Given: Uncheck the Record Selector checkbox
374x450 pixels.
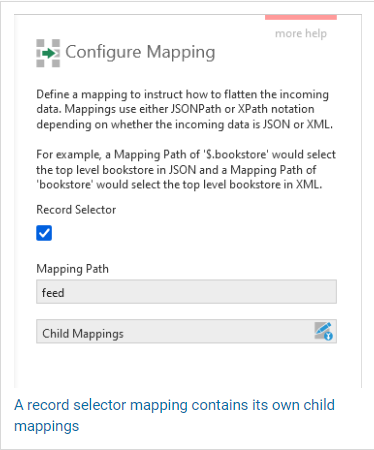Looking at the screenshot, I should coord(44,233).
